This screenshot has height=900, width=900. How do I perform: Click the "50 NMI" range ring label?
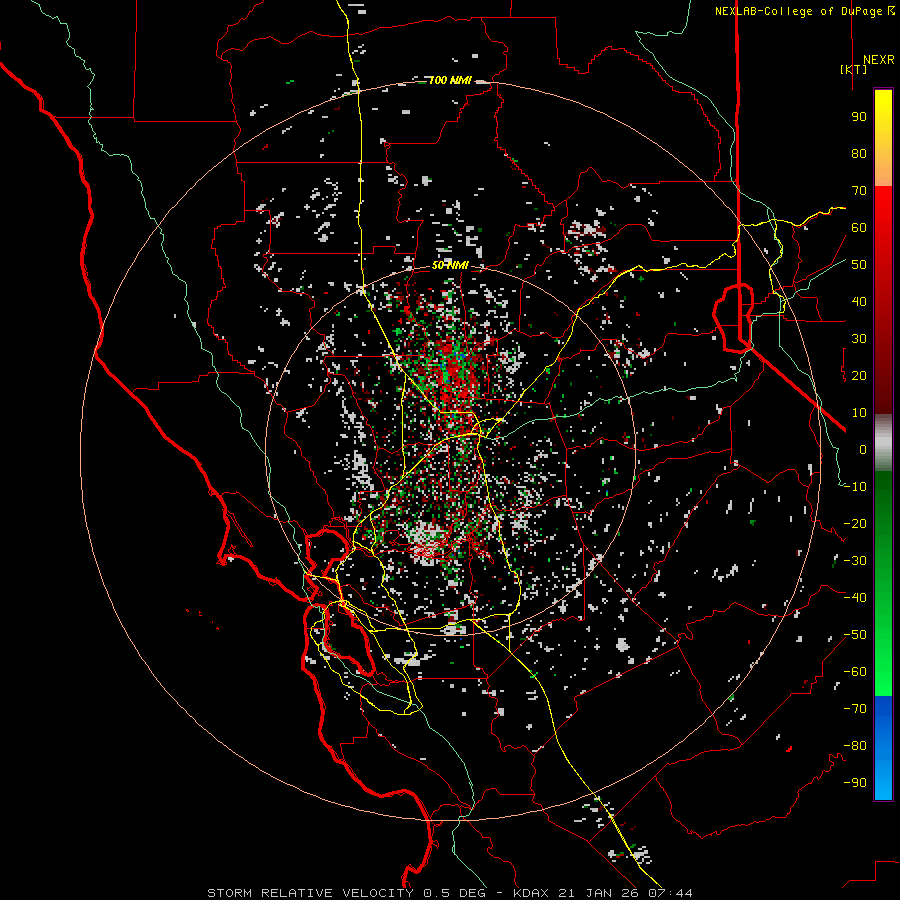450,265
